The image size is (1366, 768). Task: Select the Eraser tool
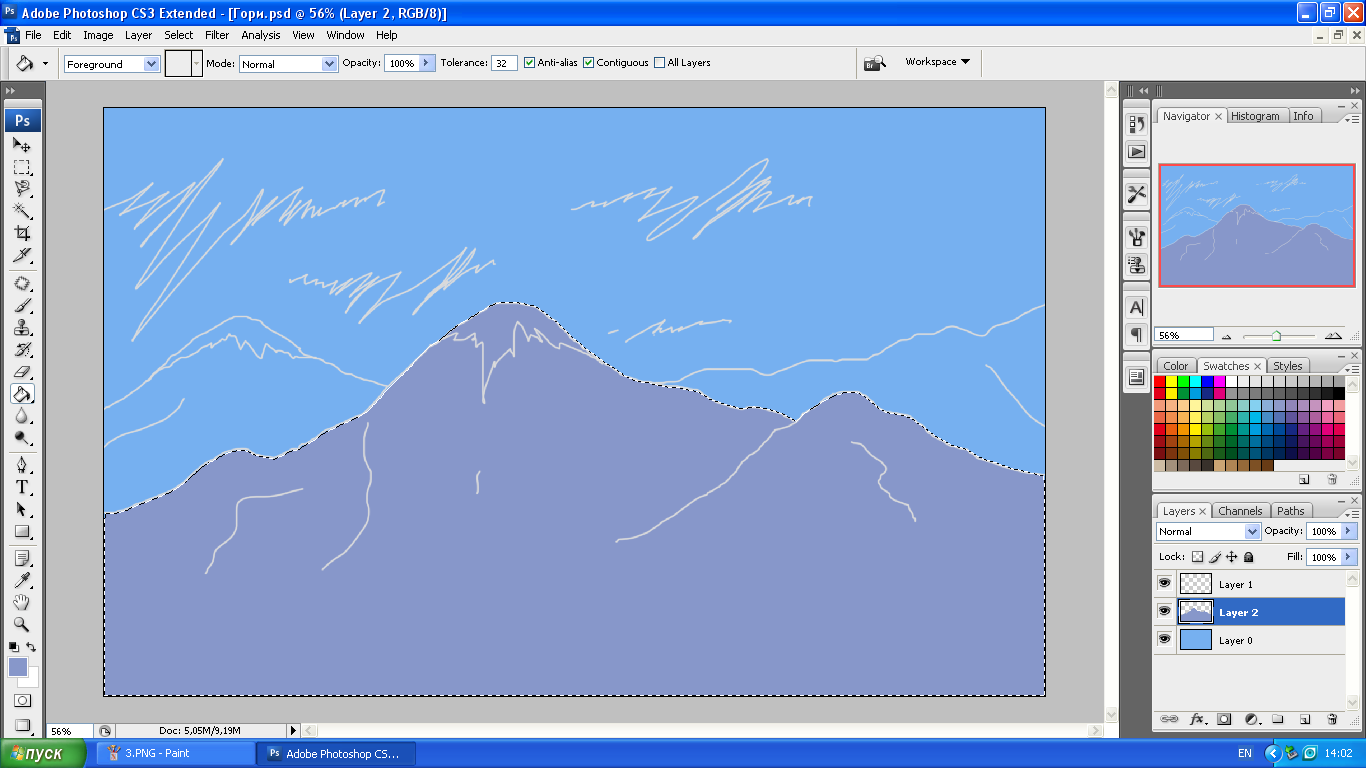click(22, 372)
